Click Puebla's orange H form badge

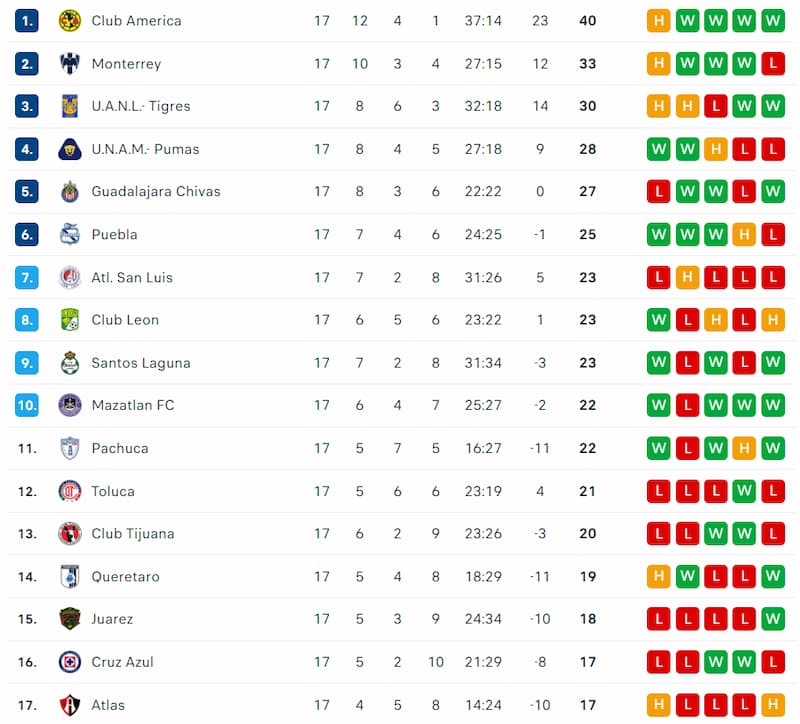click(743, 235)
